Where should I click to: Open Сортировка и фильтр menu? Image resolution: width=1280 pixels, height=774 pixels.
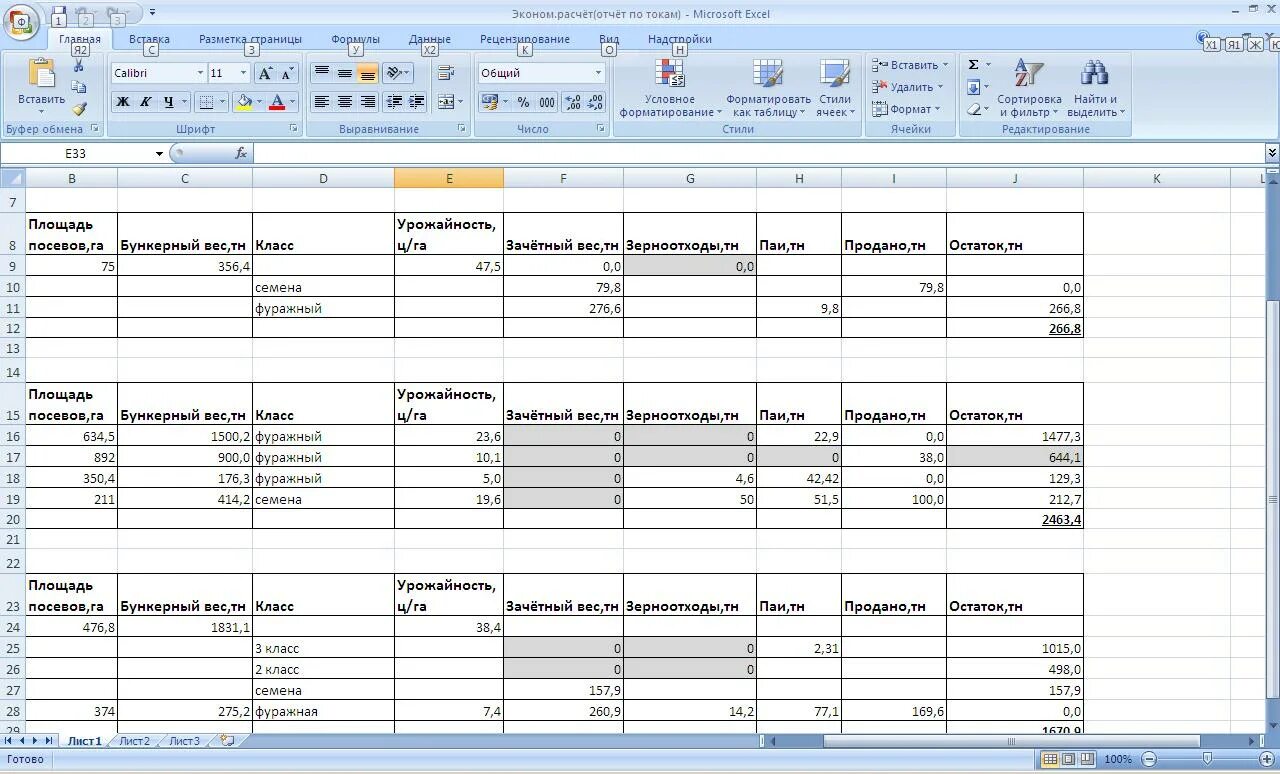pyautogui.click(x=1029, y=88)
